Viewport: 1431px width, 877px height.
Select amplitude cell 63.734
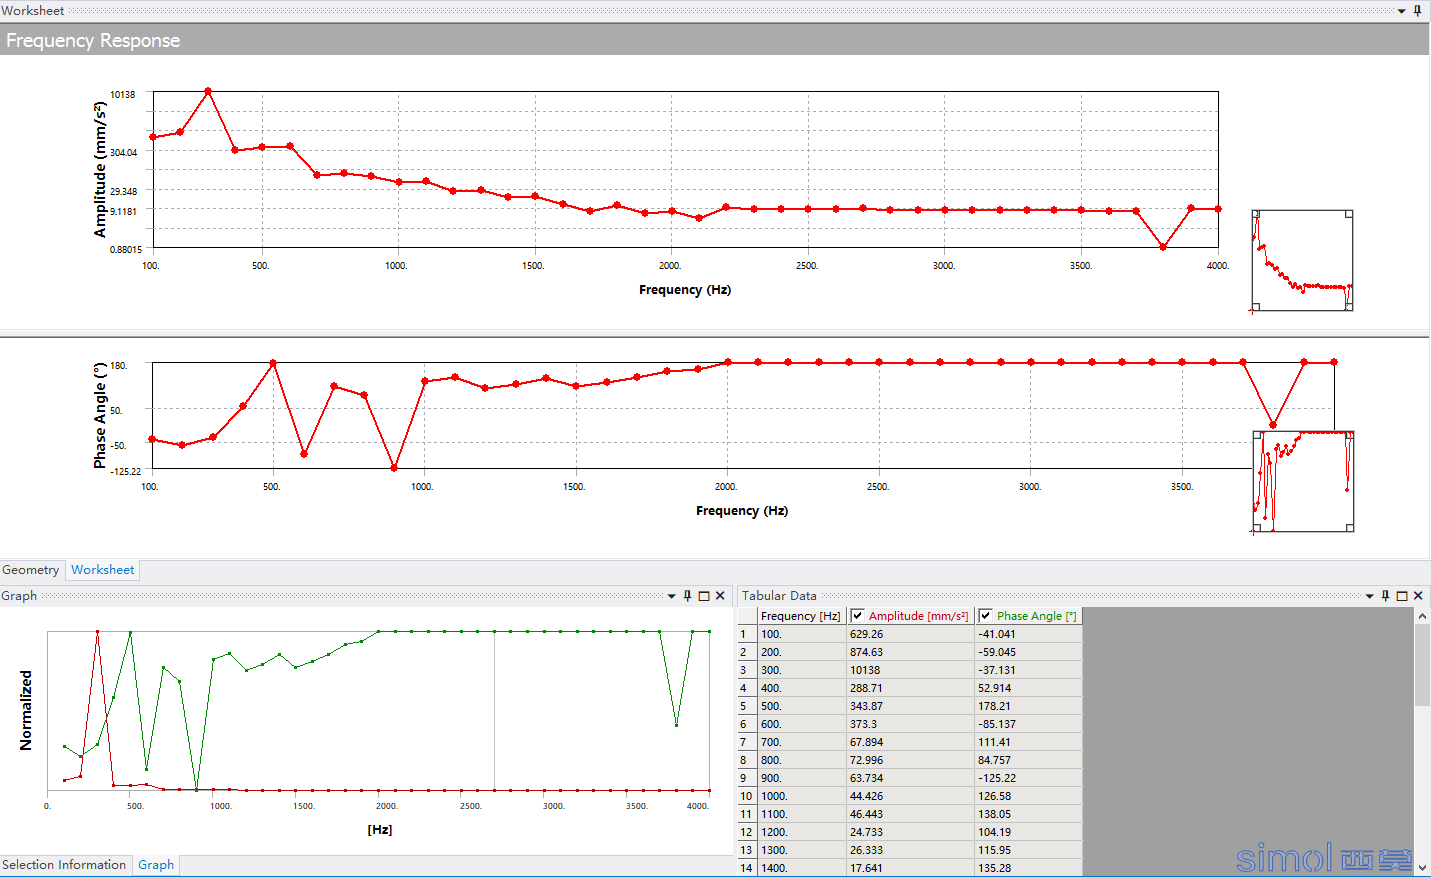[910, 778]
